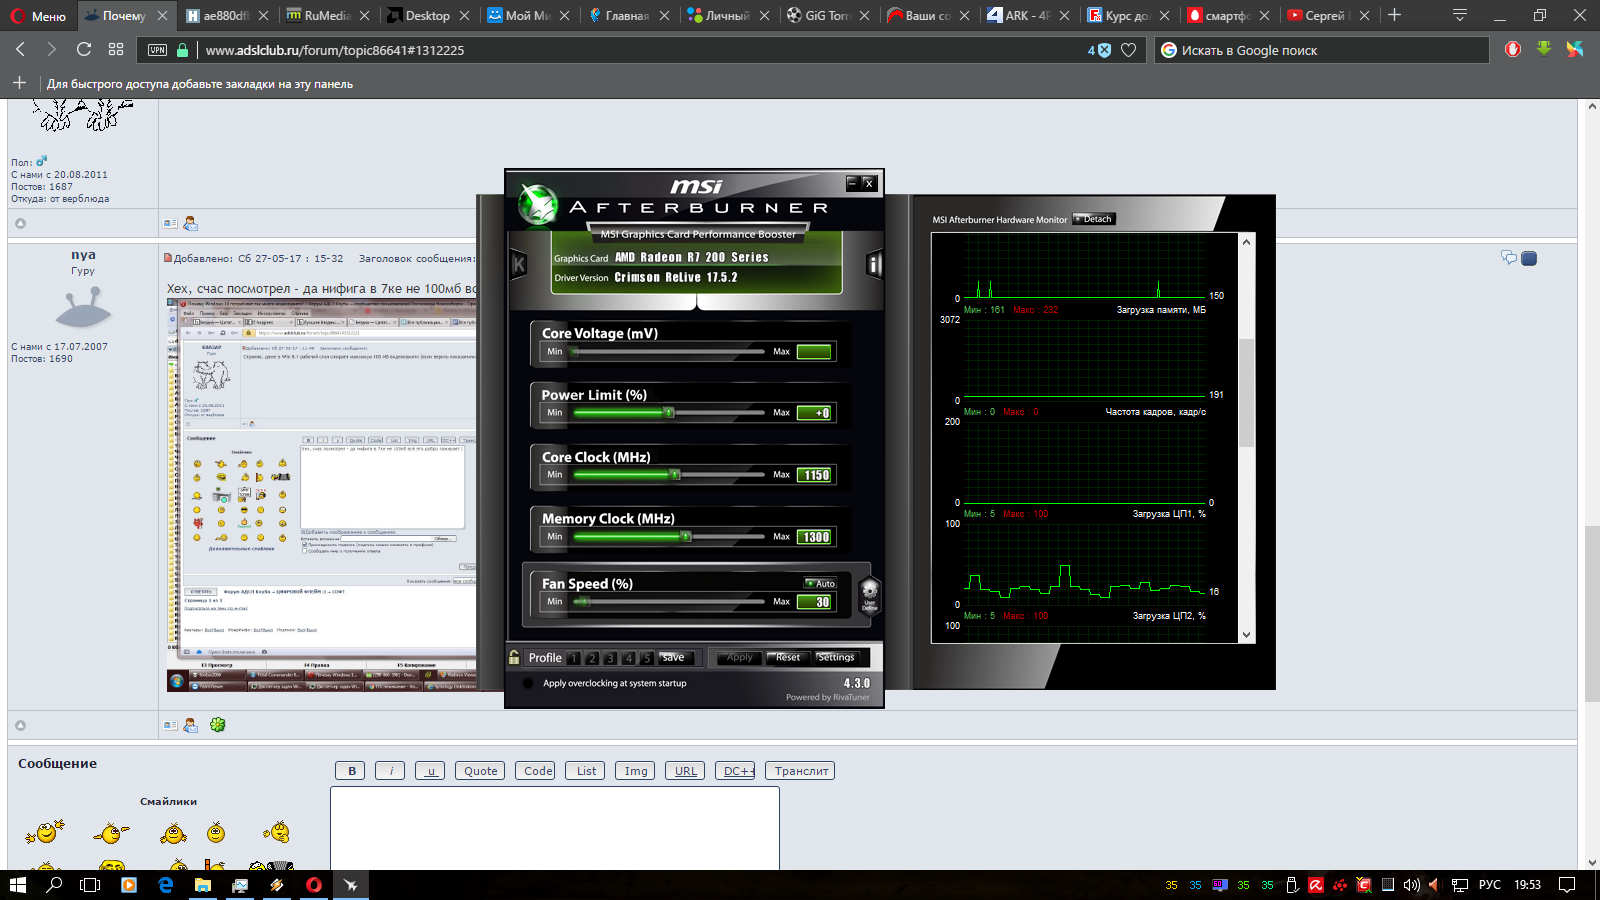
Task: Enable Apply overclocking at system startup
Action: coord(528,684)
